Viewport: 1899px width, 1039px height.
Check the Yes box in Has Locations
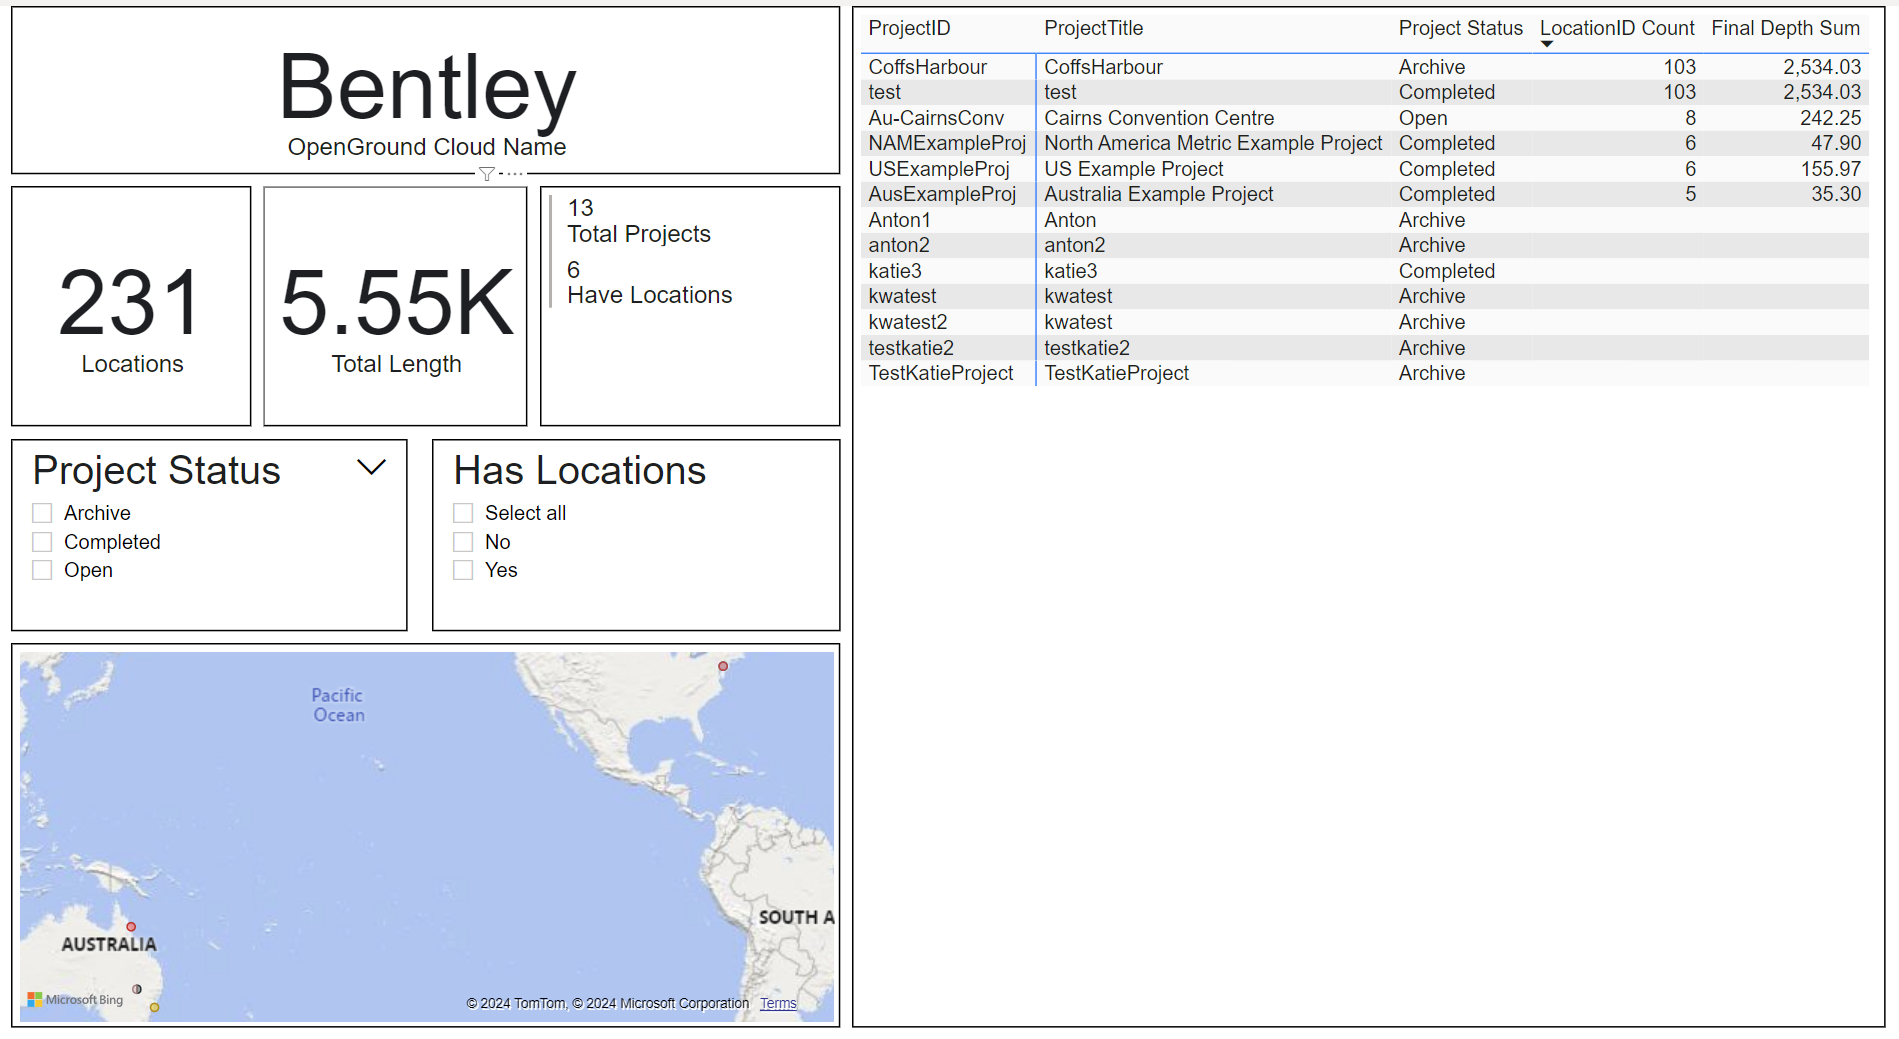tap(463, 570)
